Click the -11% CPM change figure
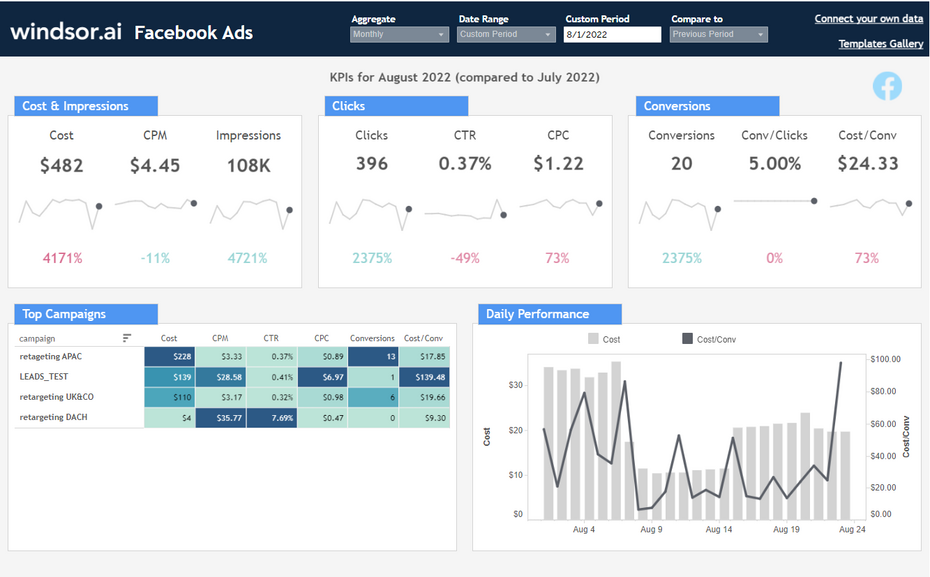The width and height of the screenshot is (930, 577). (155, 258)
